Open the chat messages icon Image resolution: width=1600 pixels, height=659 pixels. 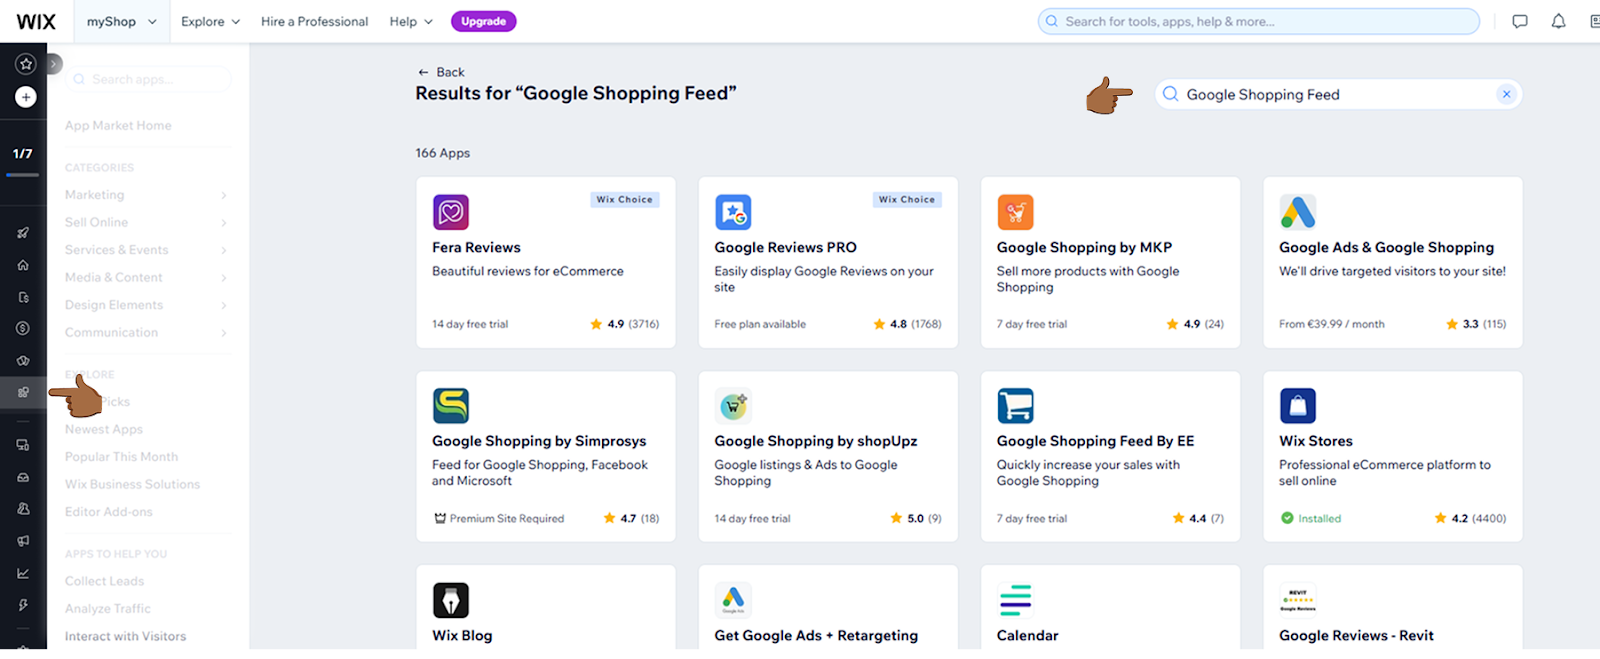tap(1520, 21)
